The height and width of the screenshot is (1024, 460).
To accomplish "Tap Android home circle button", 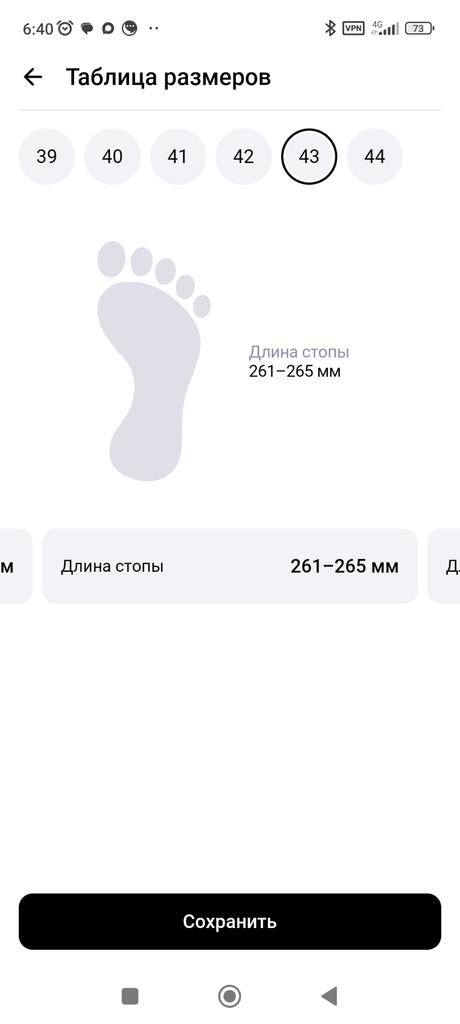I will (x=229, y=996).
